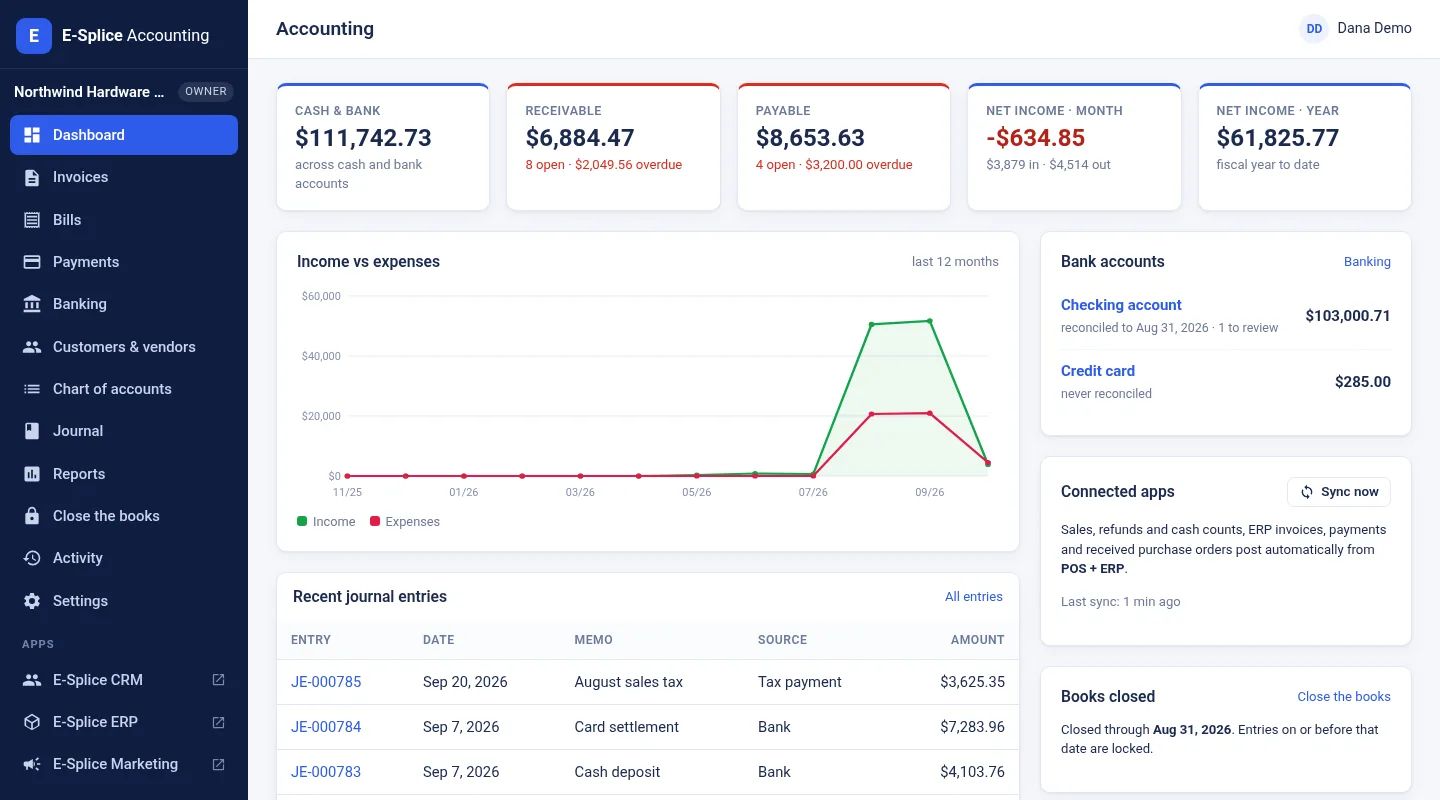Click Close the books link in Books closed
1440x800 pixels.
pyautogui.click(x=1344, y=697)
